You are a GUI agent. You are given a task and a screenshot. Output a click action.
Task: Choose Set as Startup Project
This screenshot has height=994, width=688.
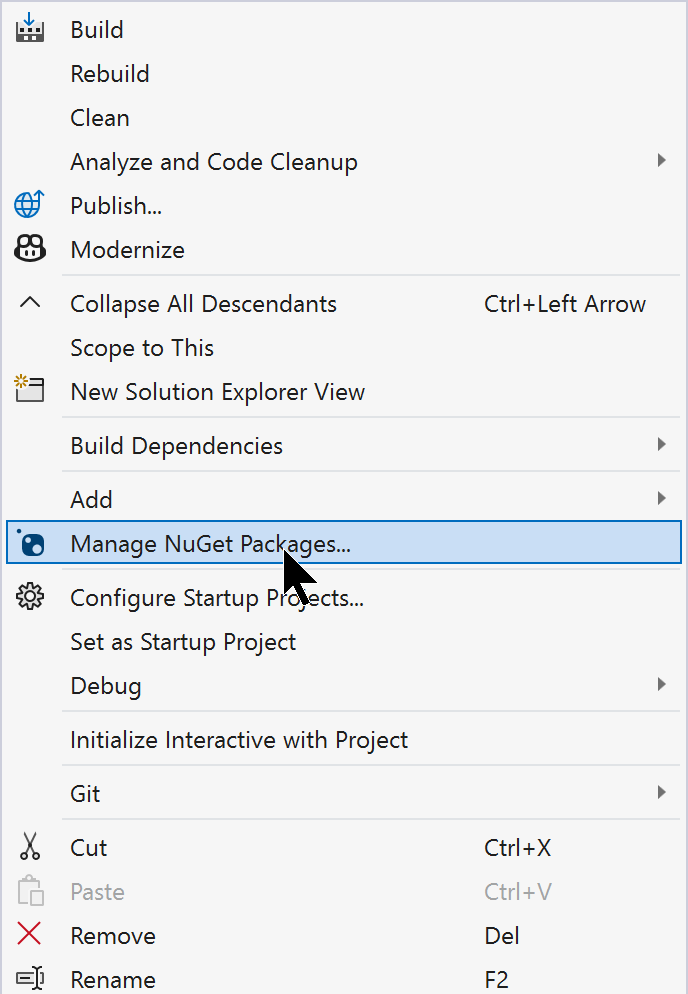coord(183,642)
